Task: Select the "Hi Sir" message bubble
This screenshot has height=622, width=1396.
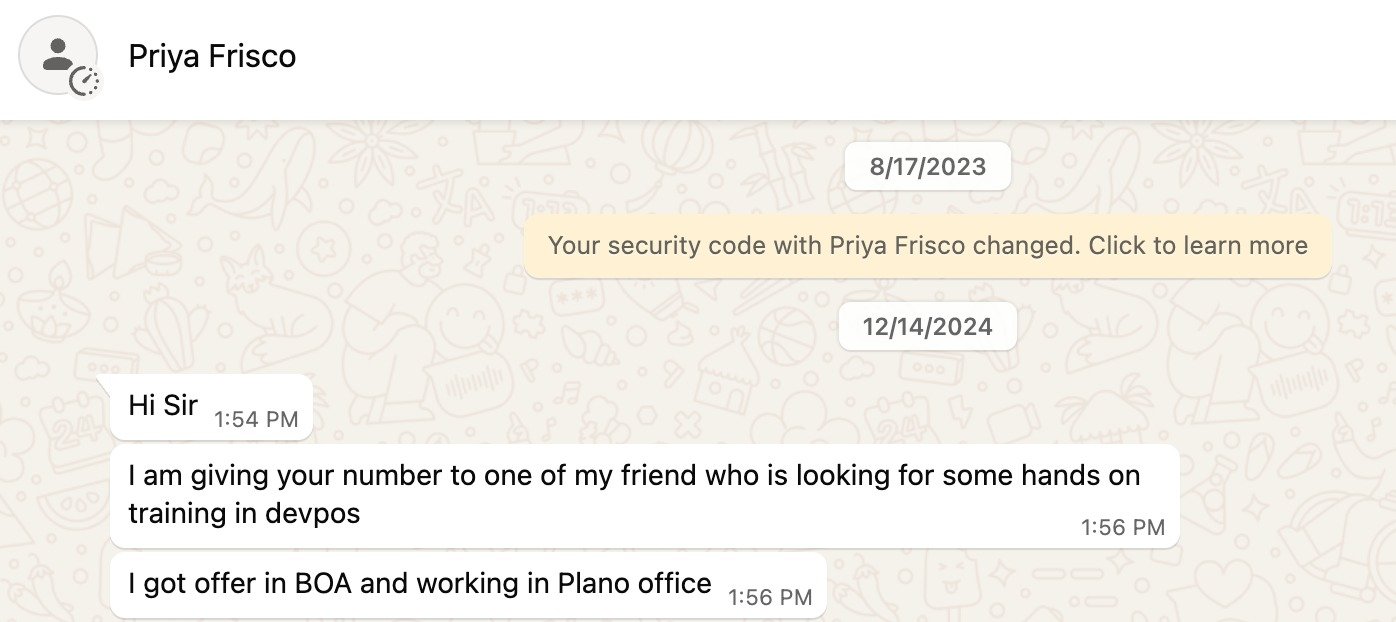Action: tap(211, 407)
